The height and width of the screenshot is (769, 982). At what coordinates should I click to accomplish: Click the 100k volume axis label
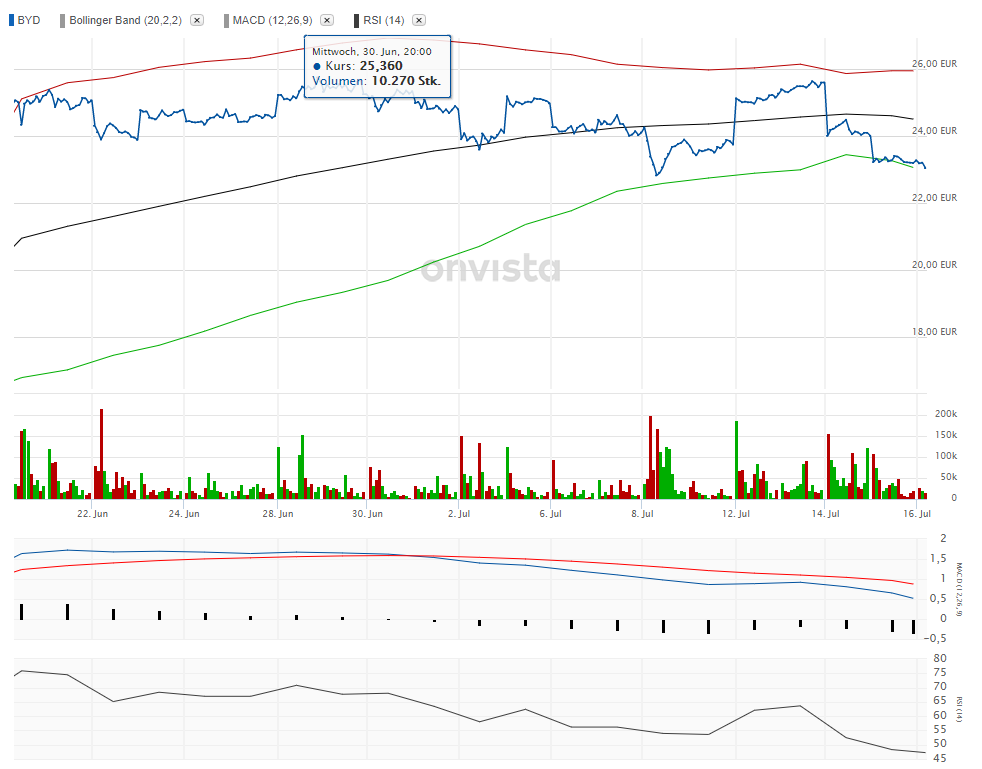pyautogui.click(x=946, y=456)
